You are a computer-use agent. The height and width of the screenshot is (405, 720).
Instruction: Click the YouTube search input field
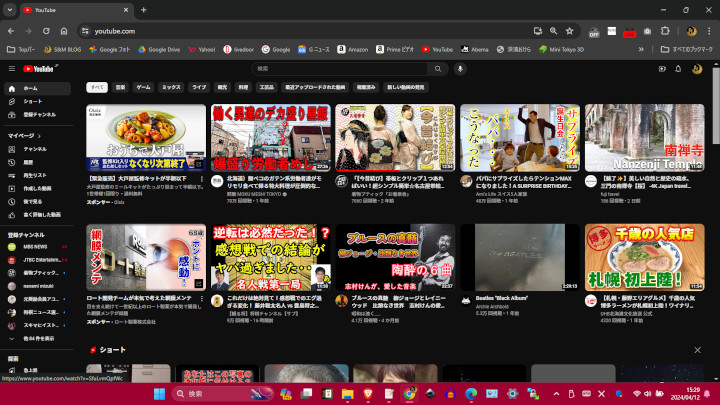click(339, 69)
